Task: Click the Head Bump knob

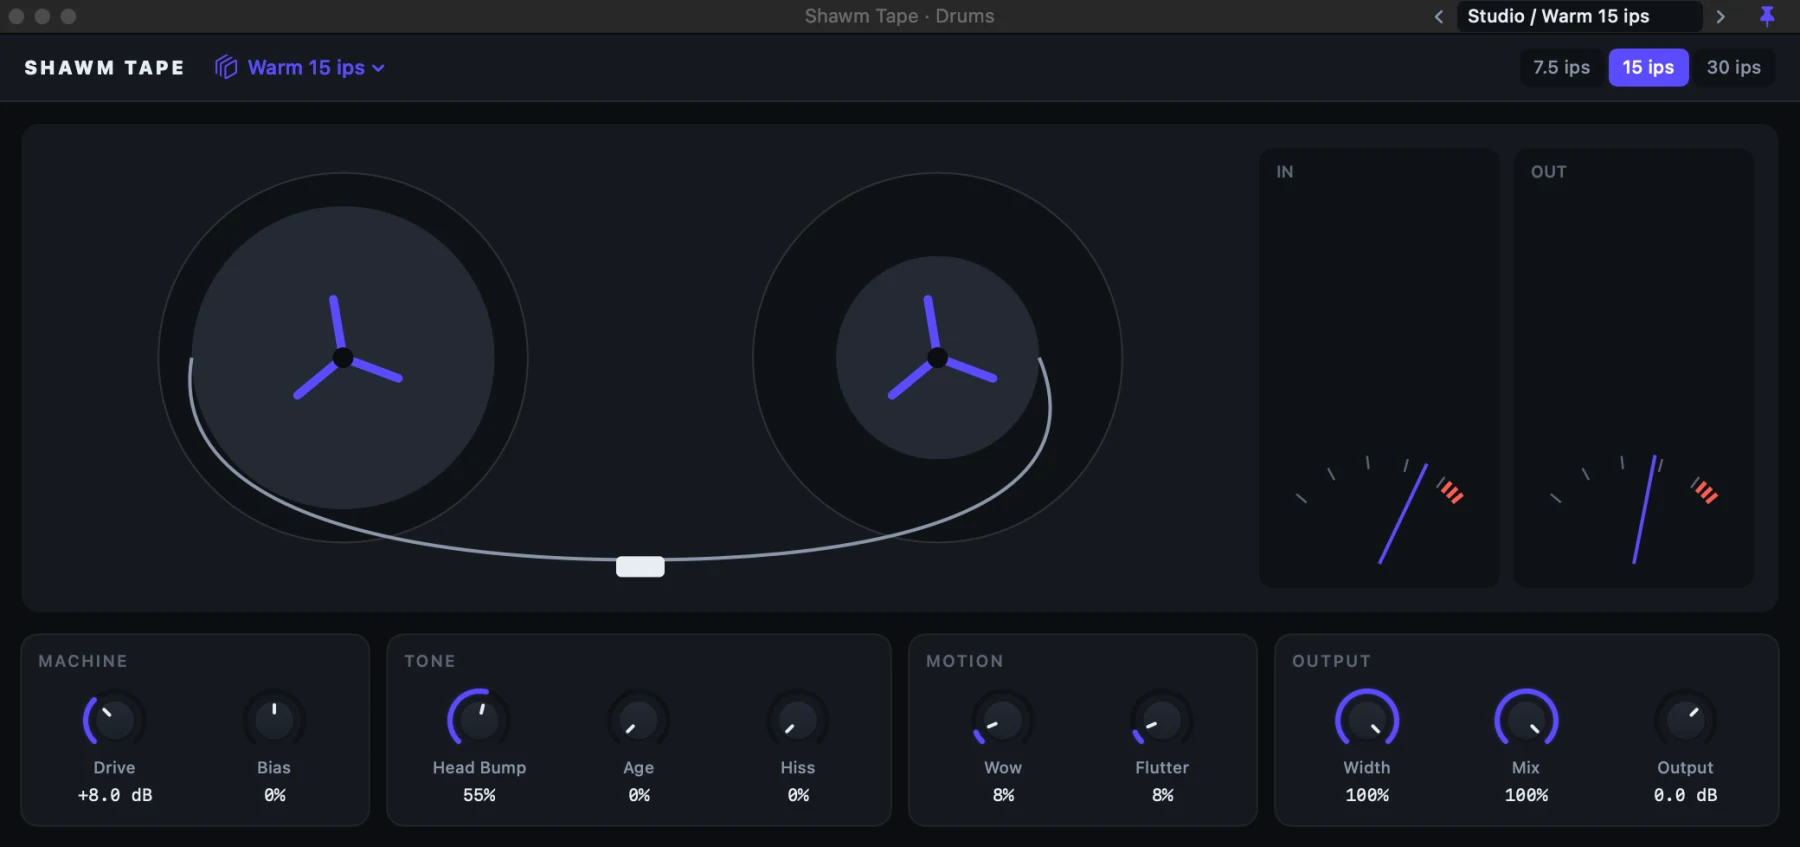Action: [x=479, y=720]
